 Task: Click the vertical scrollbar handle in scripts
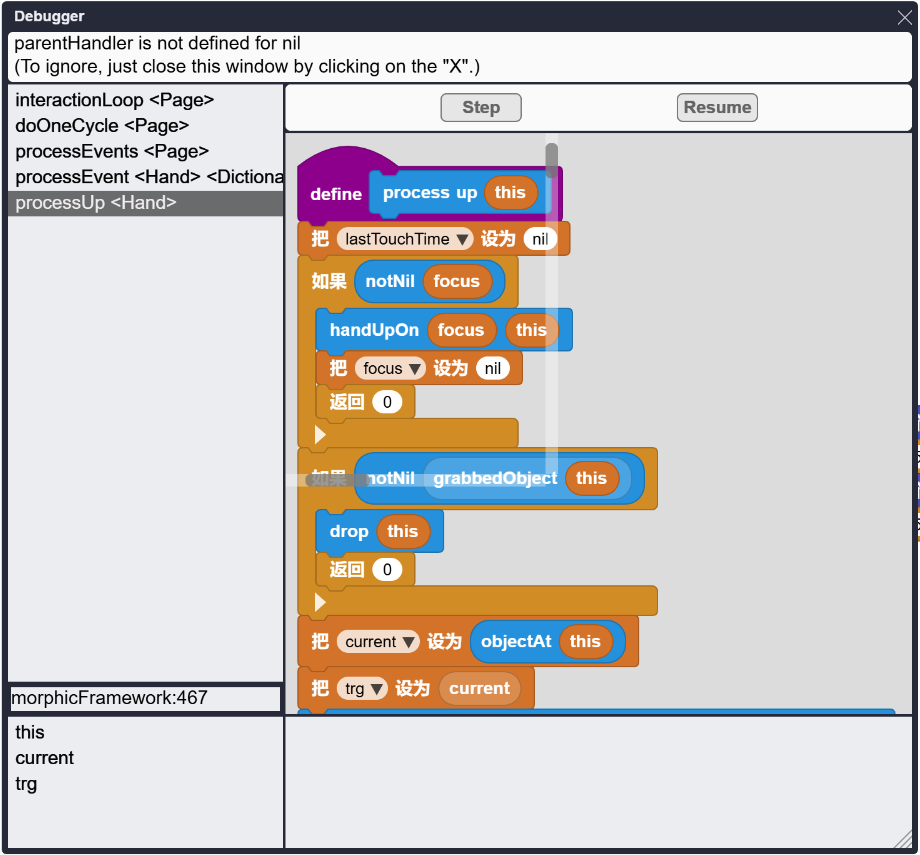pyautogui.click(x=552, y=160)
